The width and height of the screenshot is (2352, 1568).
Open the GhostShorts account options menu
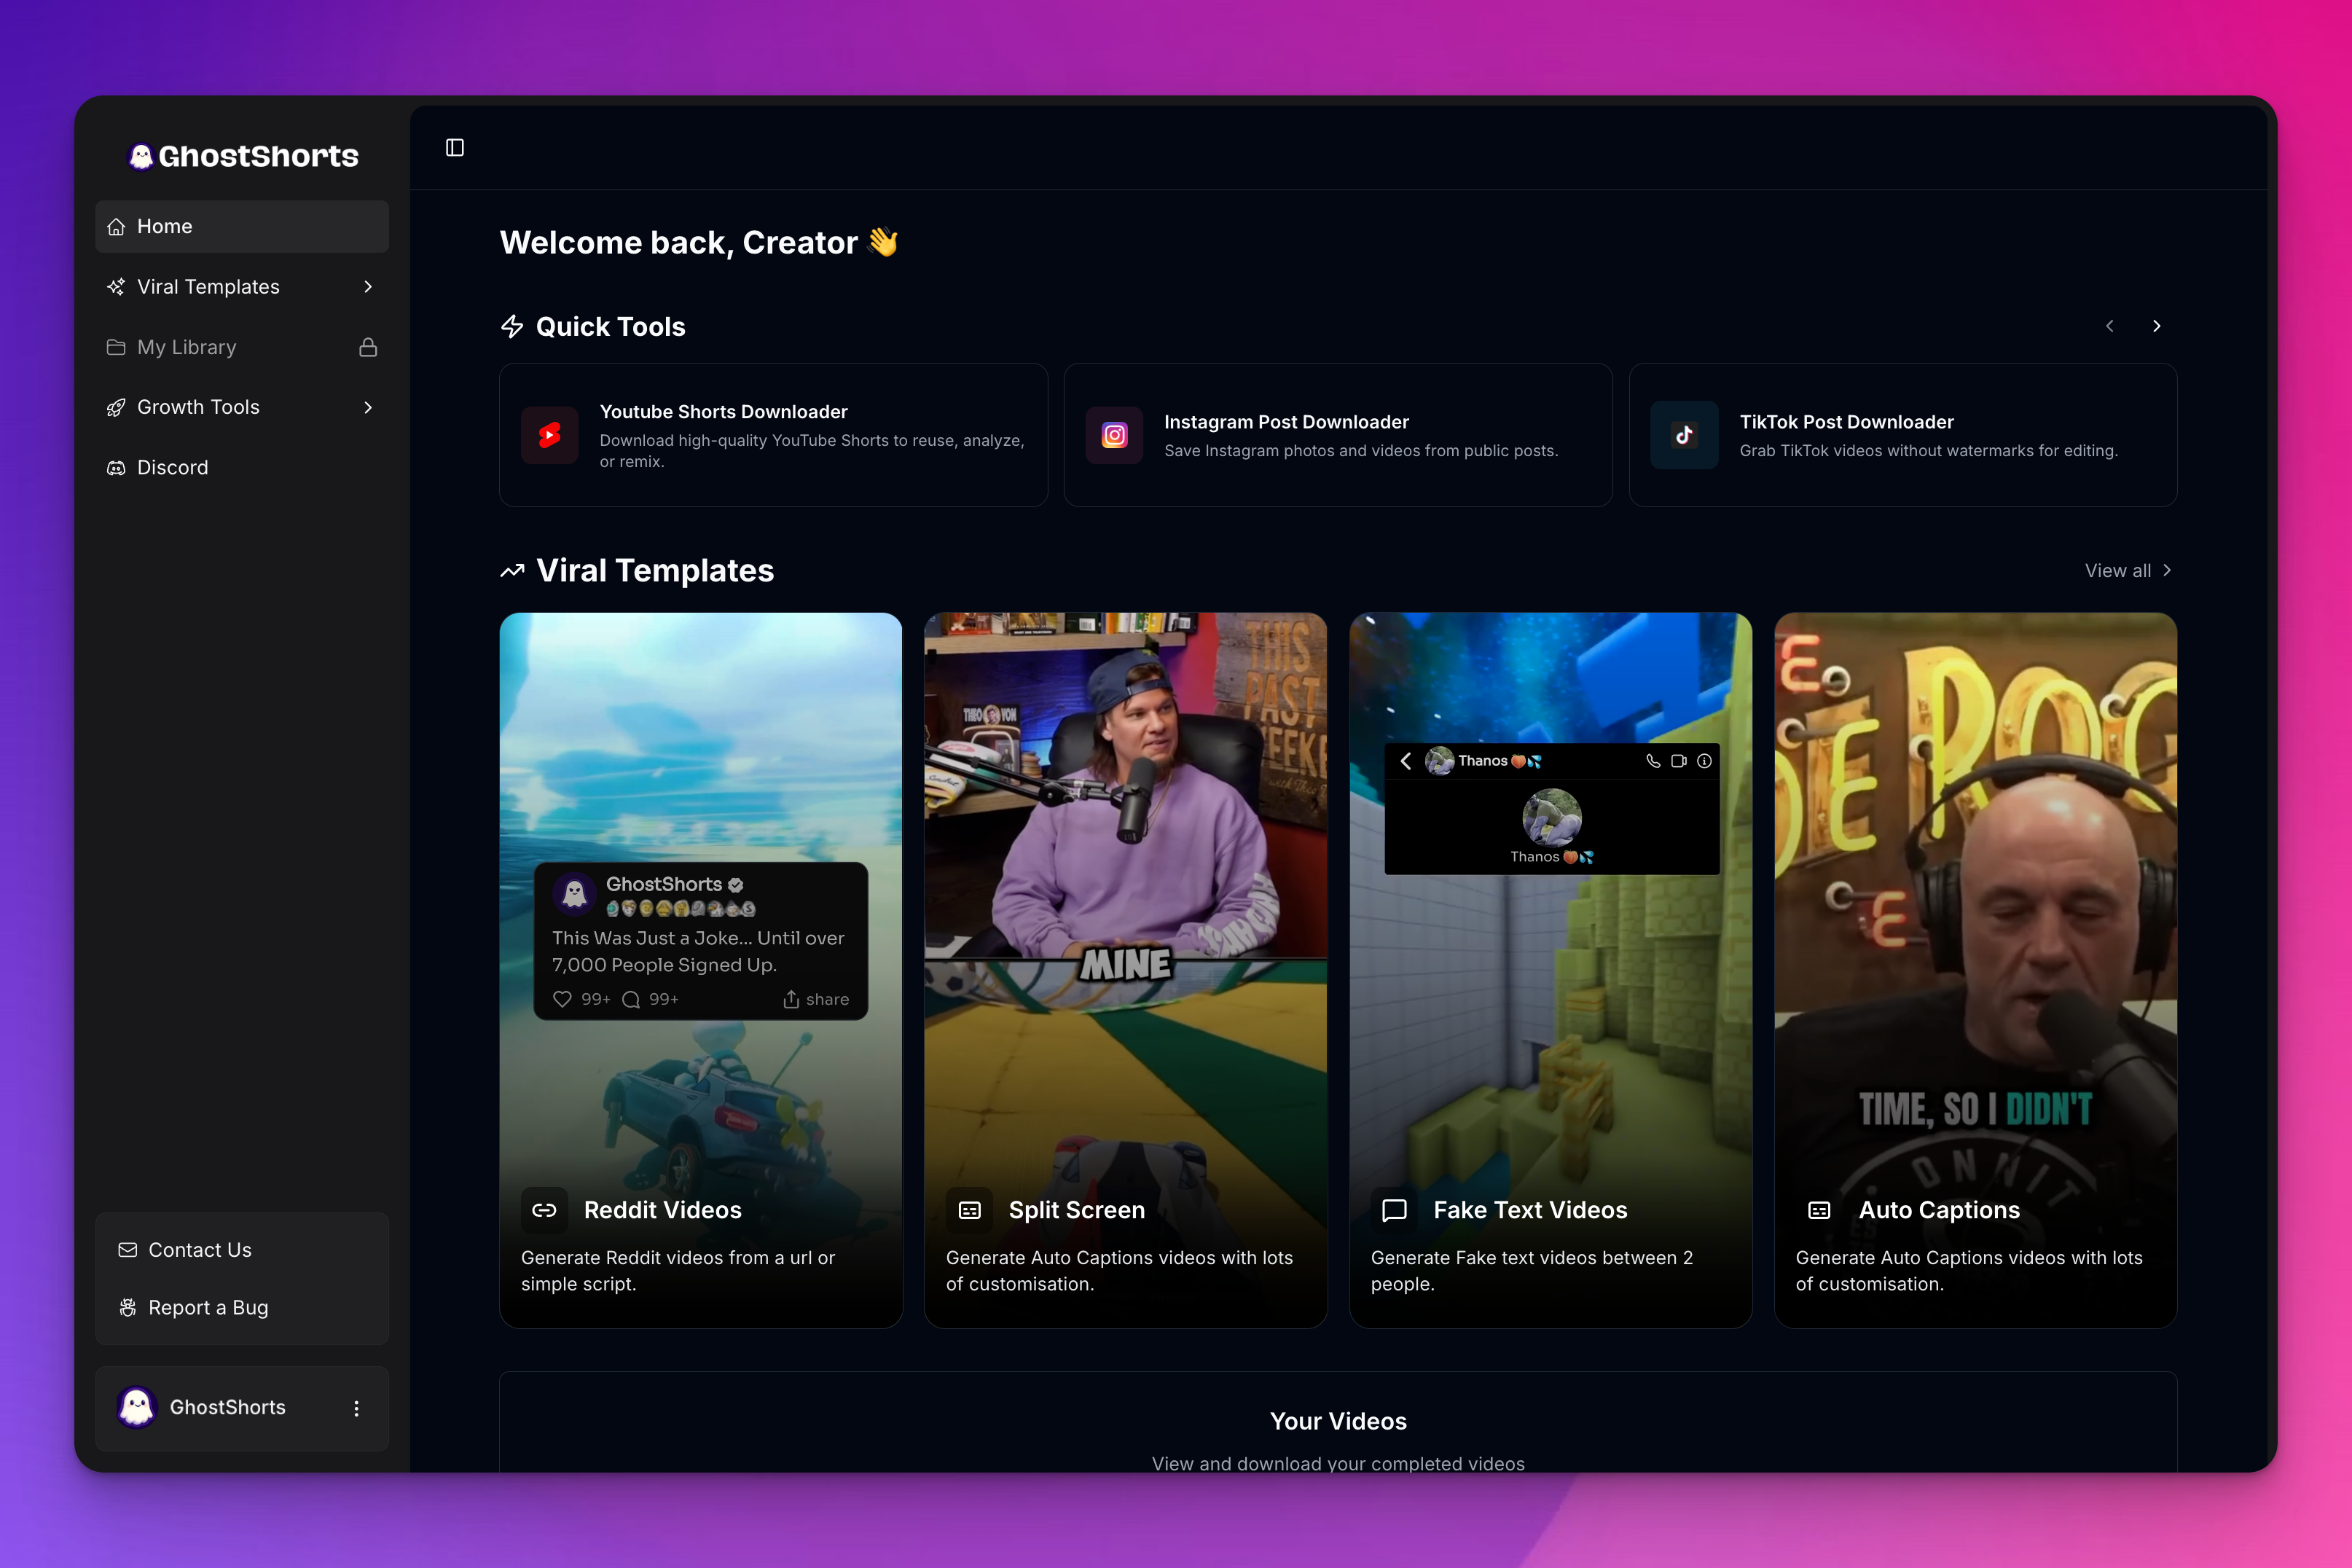[x=356, y=1408]
